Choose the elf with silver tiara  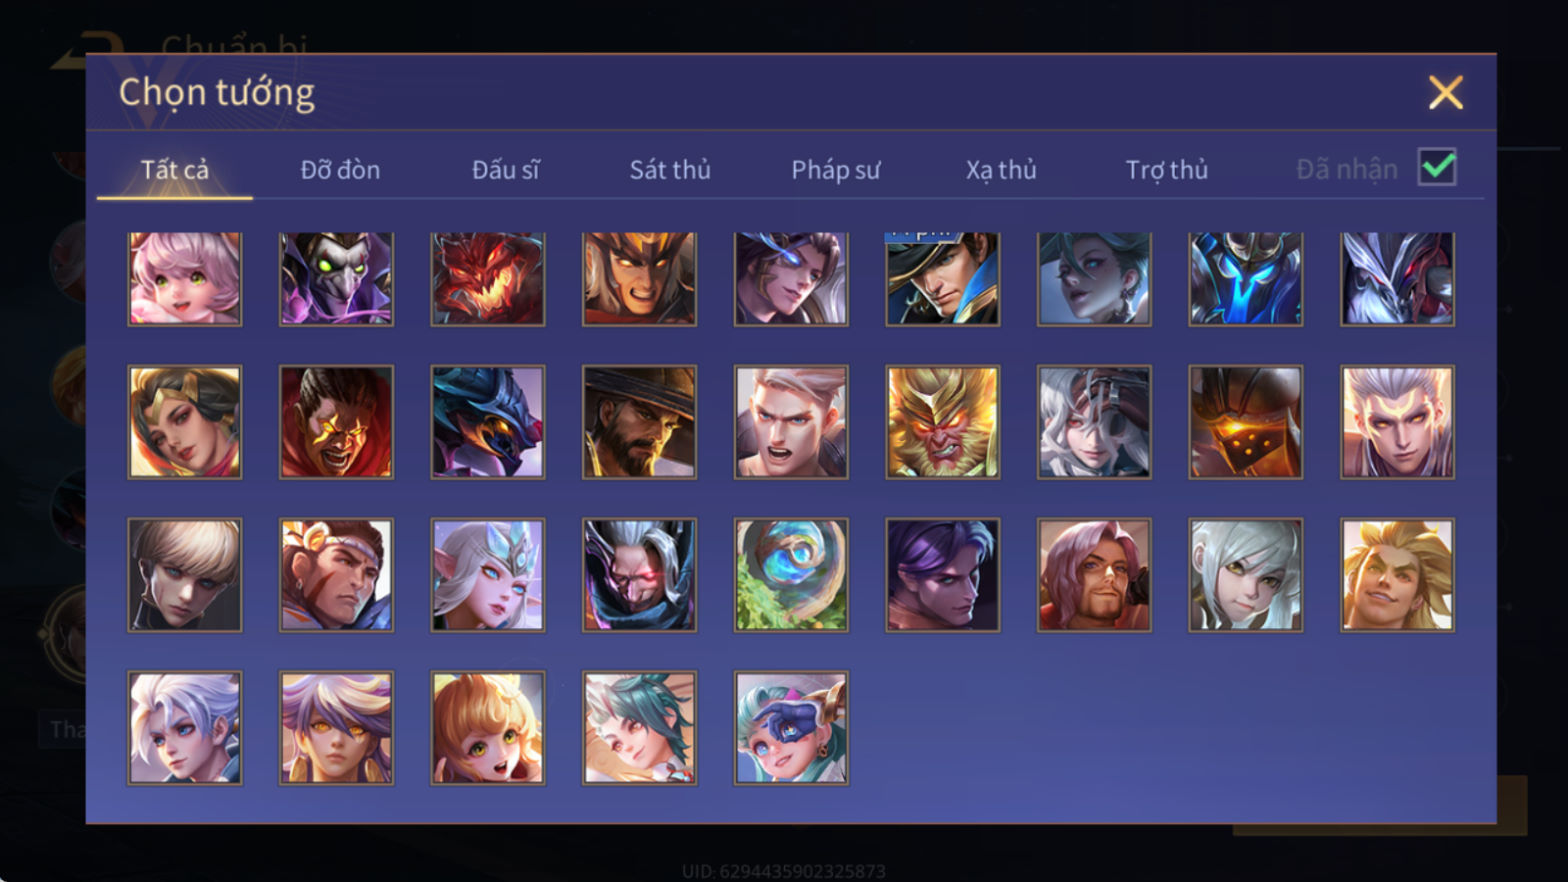click(488, 574)
